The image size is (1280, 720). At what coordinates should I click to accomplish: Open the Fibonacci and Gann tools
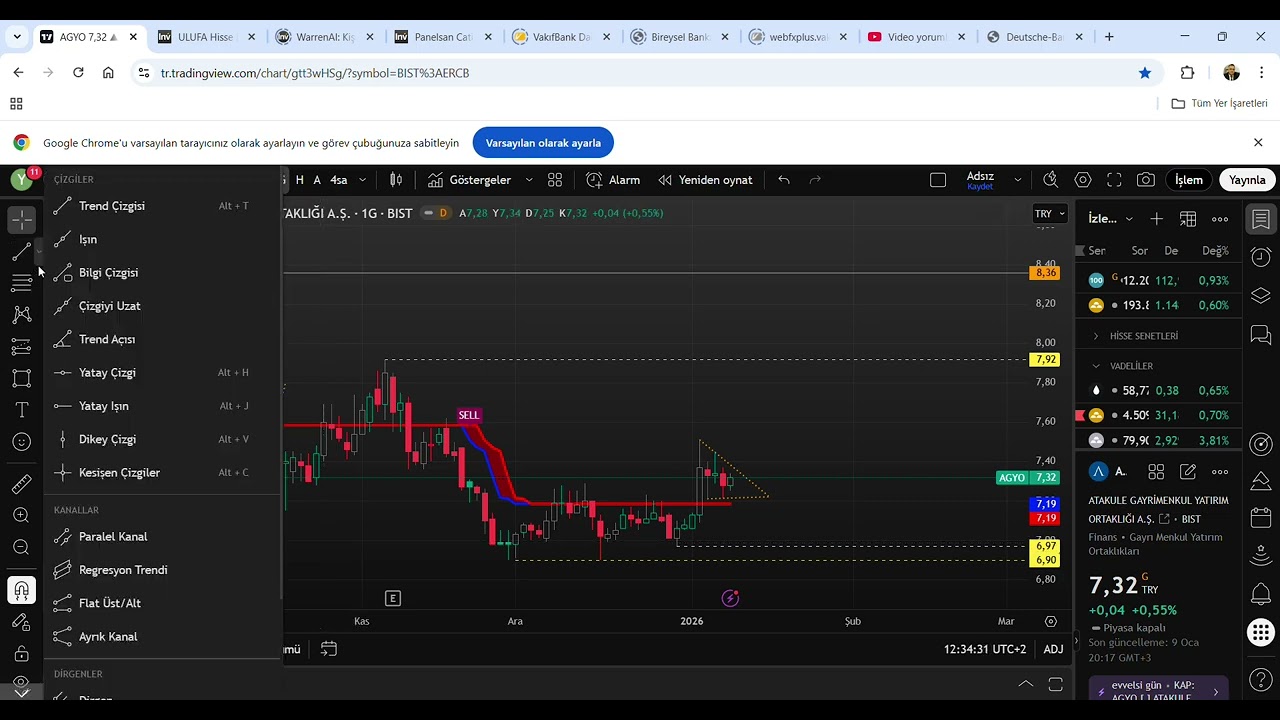(x=21, y=283)
